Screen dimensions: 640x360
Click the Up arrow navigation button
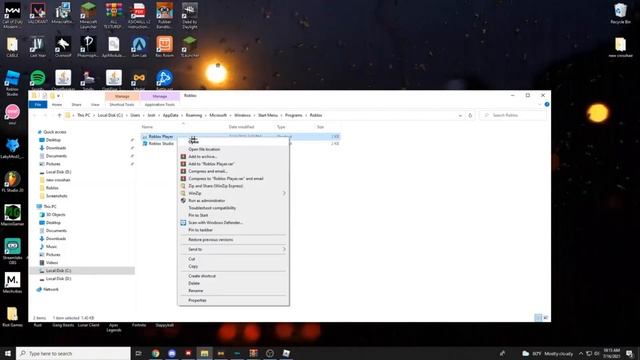59,116
